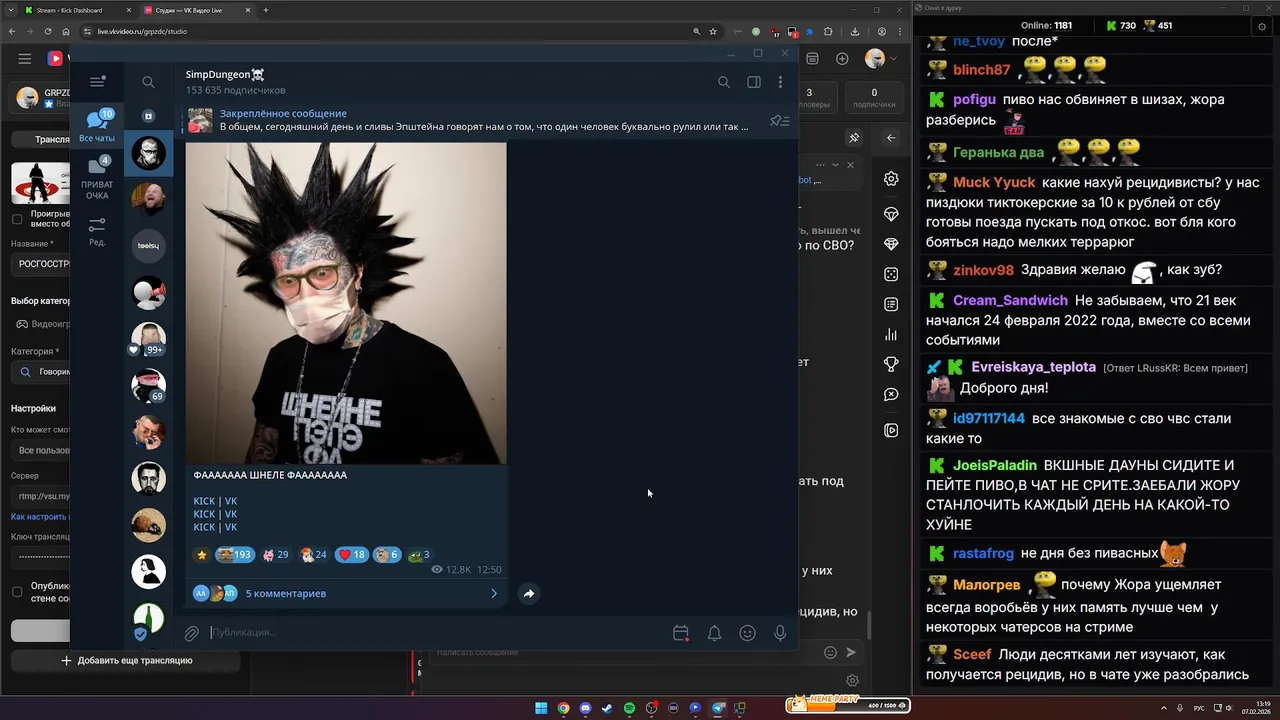Collapse the VK side panel back arrow

pyautogui.click(x=891, y=137)
